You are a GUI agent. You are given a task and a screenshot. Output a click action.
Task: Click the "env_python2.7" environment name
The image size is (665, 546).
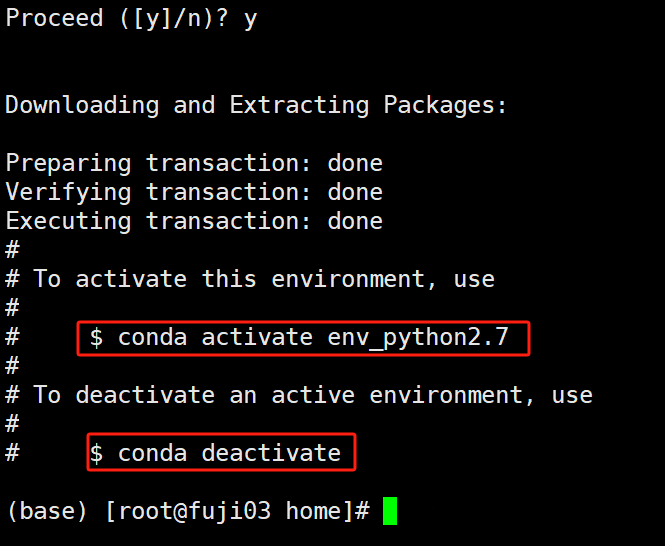[418, 338]
